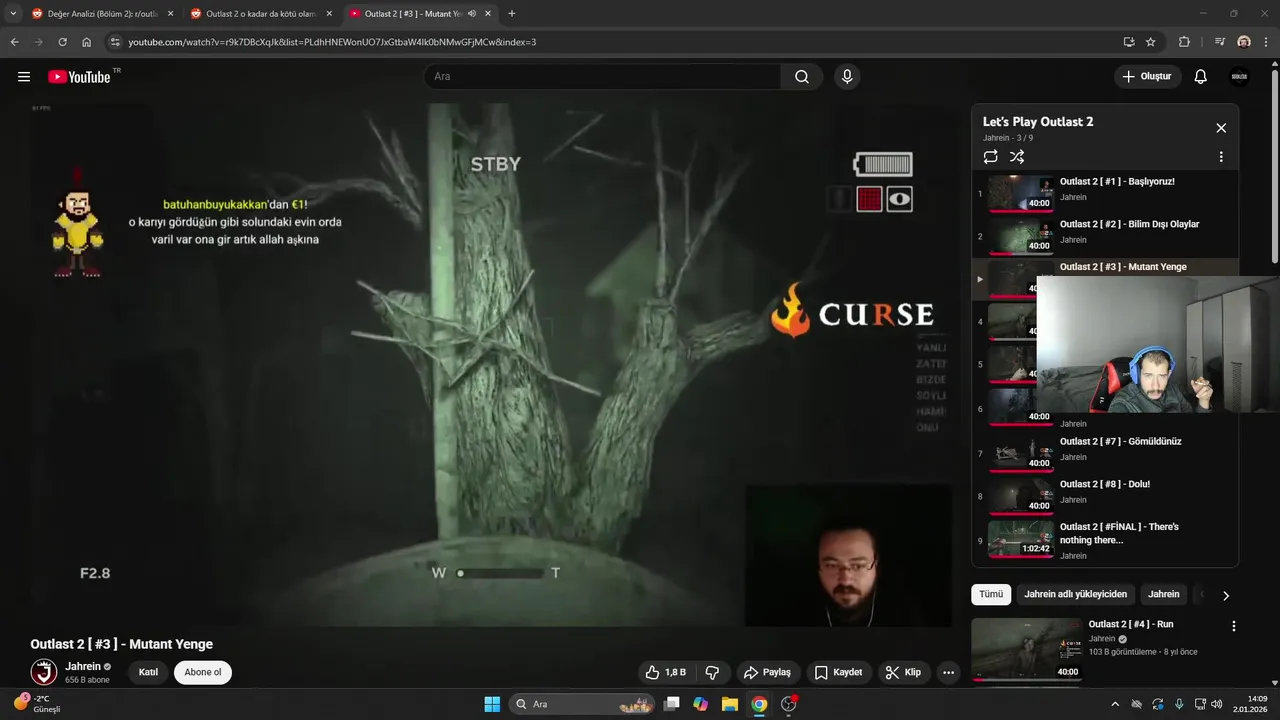Click the Paylaş share button

[768, 672]
